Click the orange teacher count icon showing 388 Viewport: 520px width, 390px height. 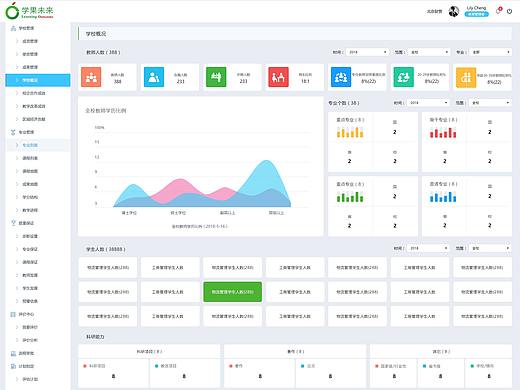point(91,77)
